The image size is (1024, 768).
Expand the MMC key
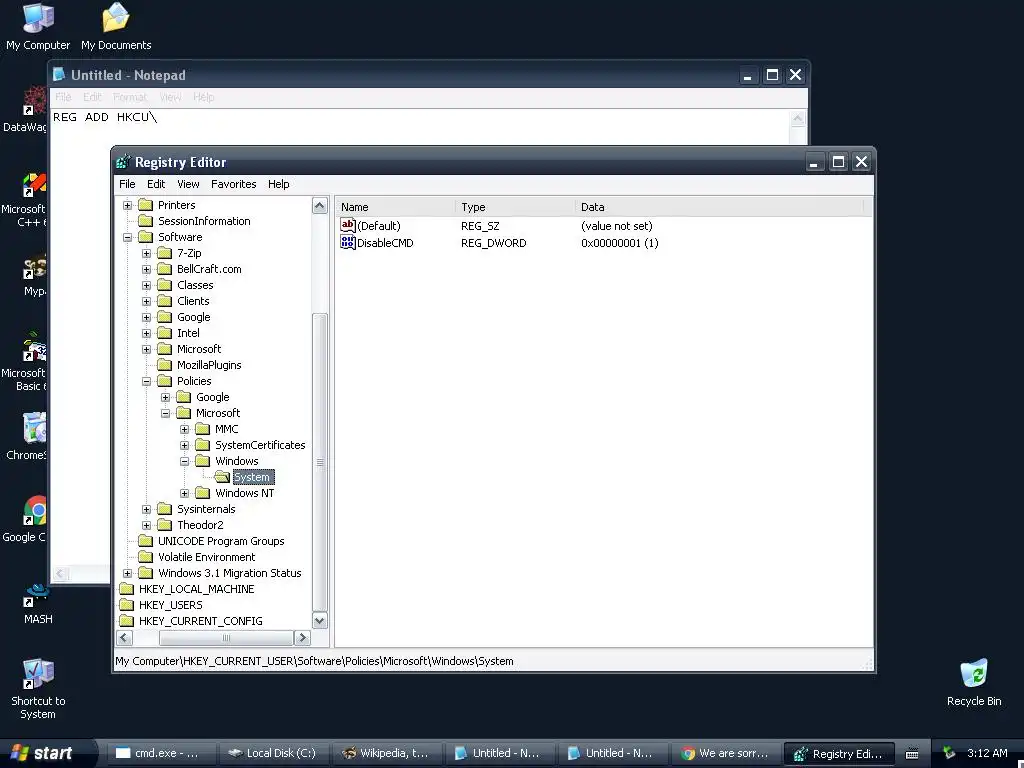click(x=185, y=429)
